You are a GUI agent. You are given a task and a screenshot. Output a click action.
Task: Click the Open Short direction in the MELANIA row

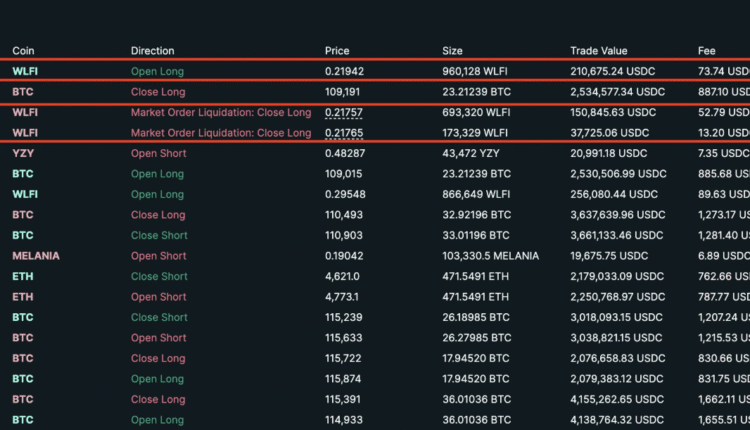158,256
